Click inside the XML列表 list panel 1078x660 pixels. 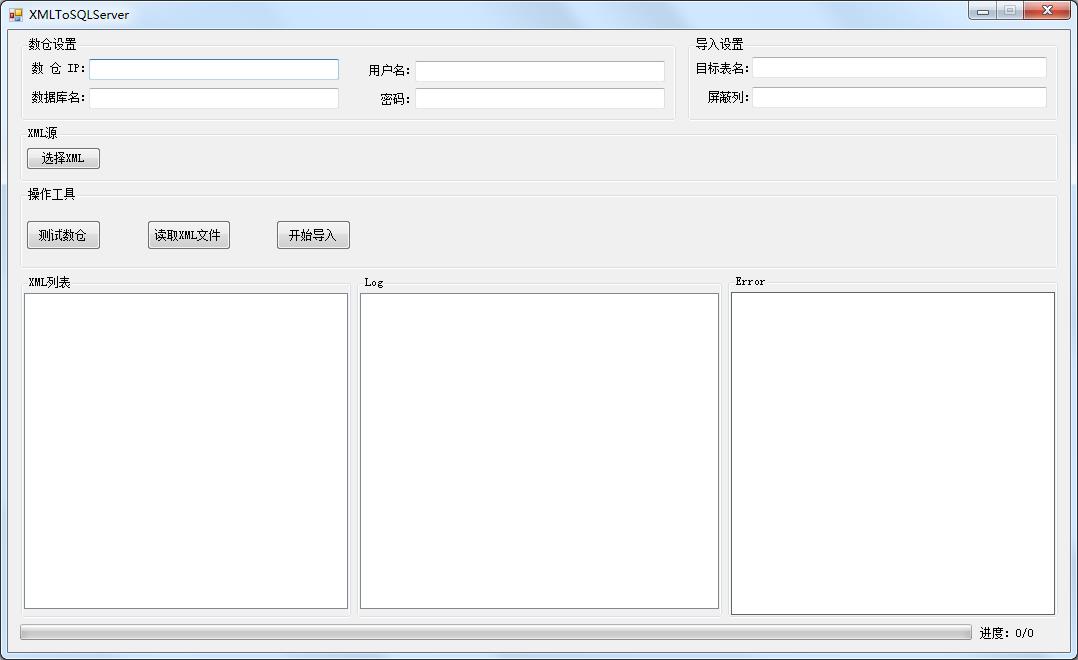(x=185, y=450)
